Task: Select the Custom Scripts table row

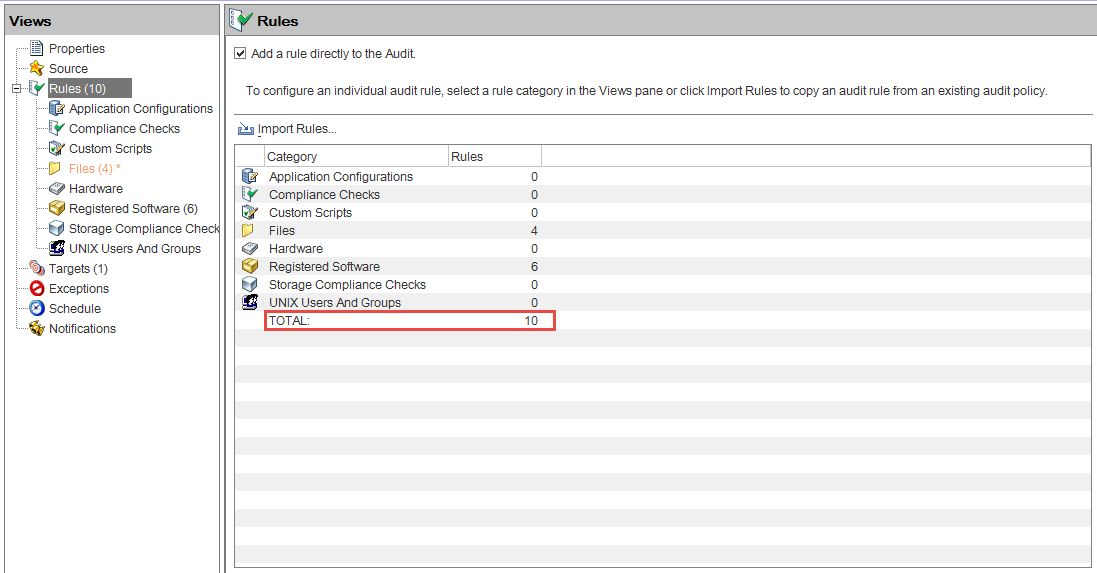Action: click(x=663, y=213)
